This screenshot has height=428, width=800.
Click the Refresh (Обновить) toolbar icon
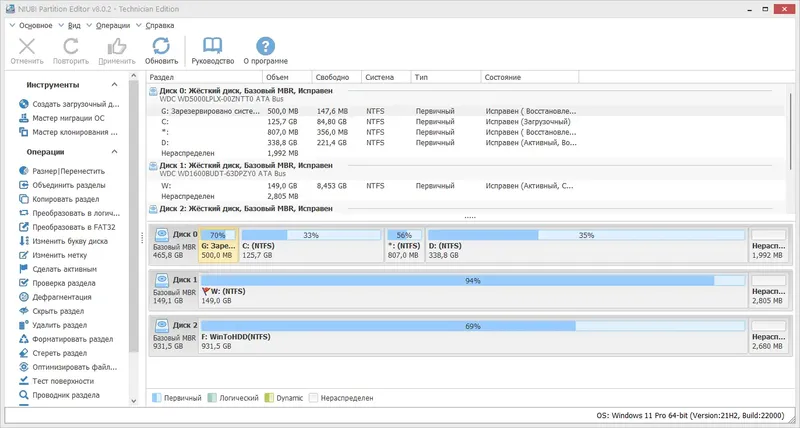point(161,46)
